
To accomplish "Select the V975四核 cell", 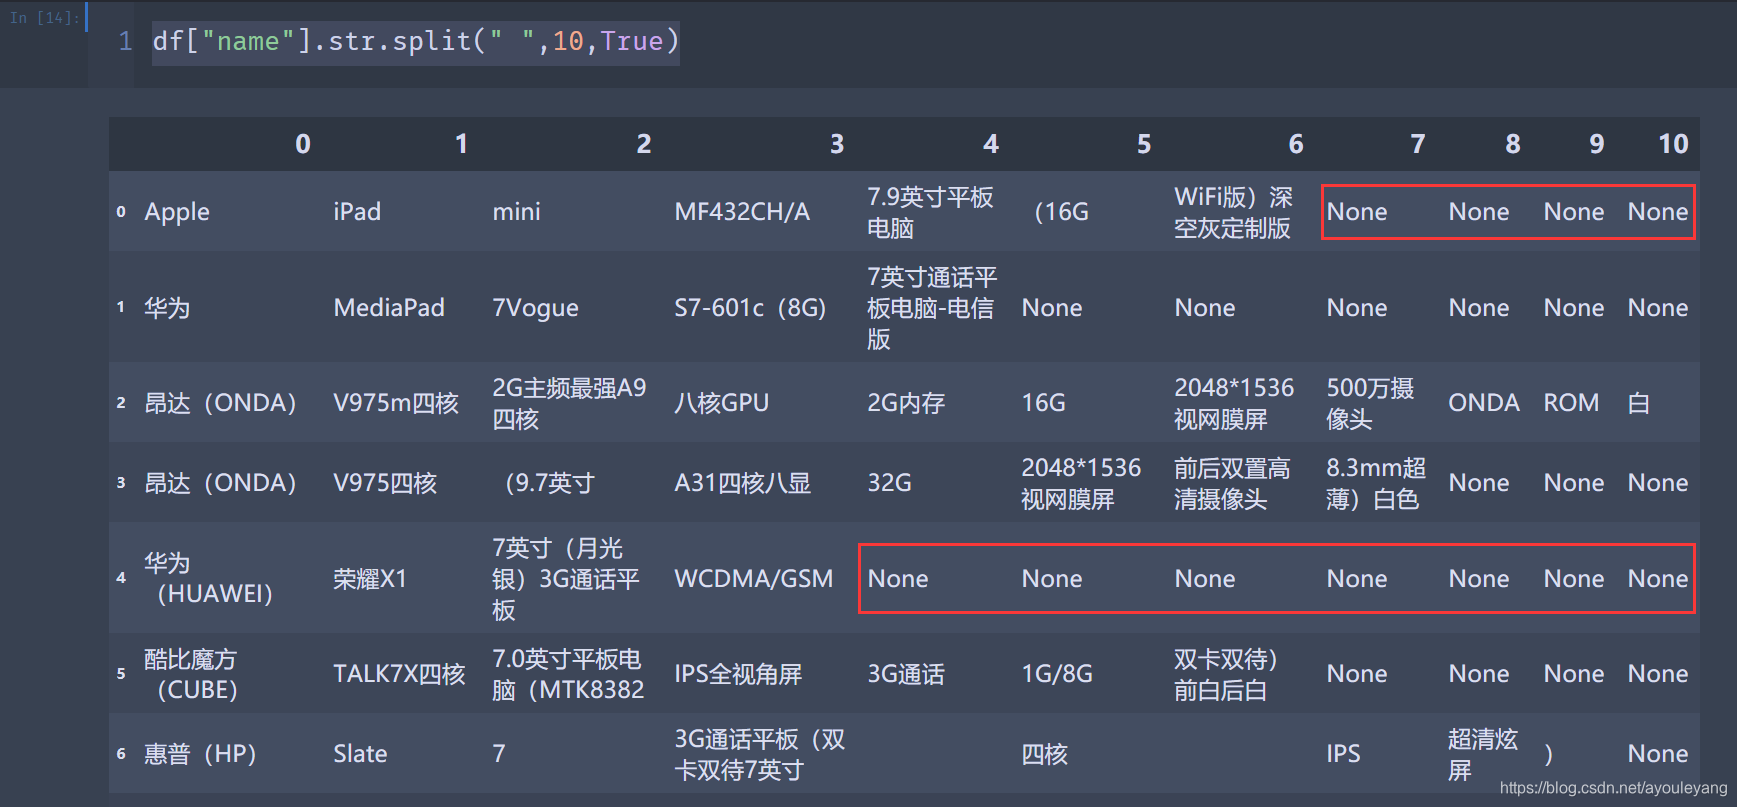I will click(385, 483).
